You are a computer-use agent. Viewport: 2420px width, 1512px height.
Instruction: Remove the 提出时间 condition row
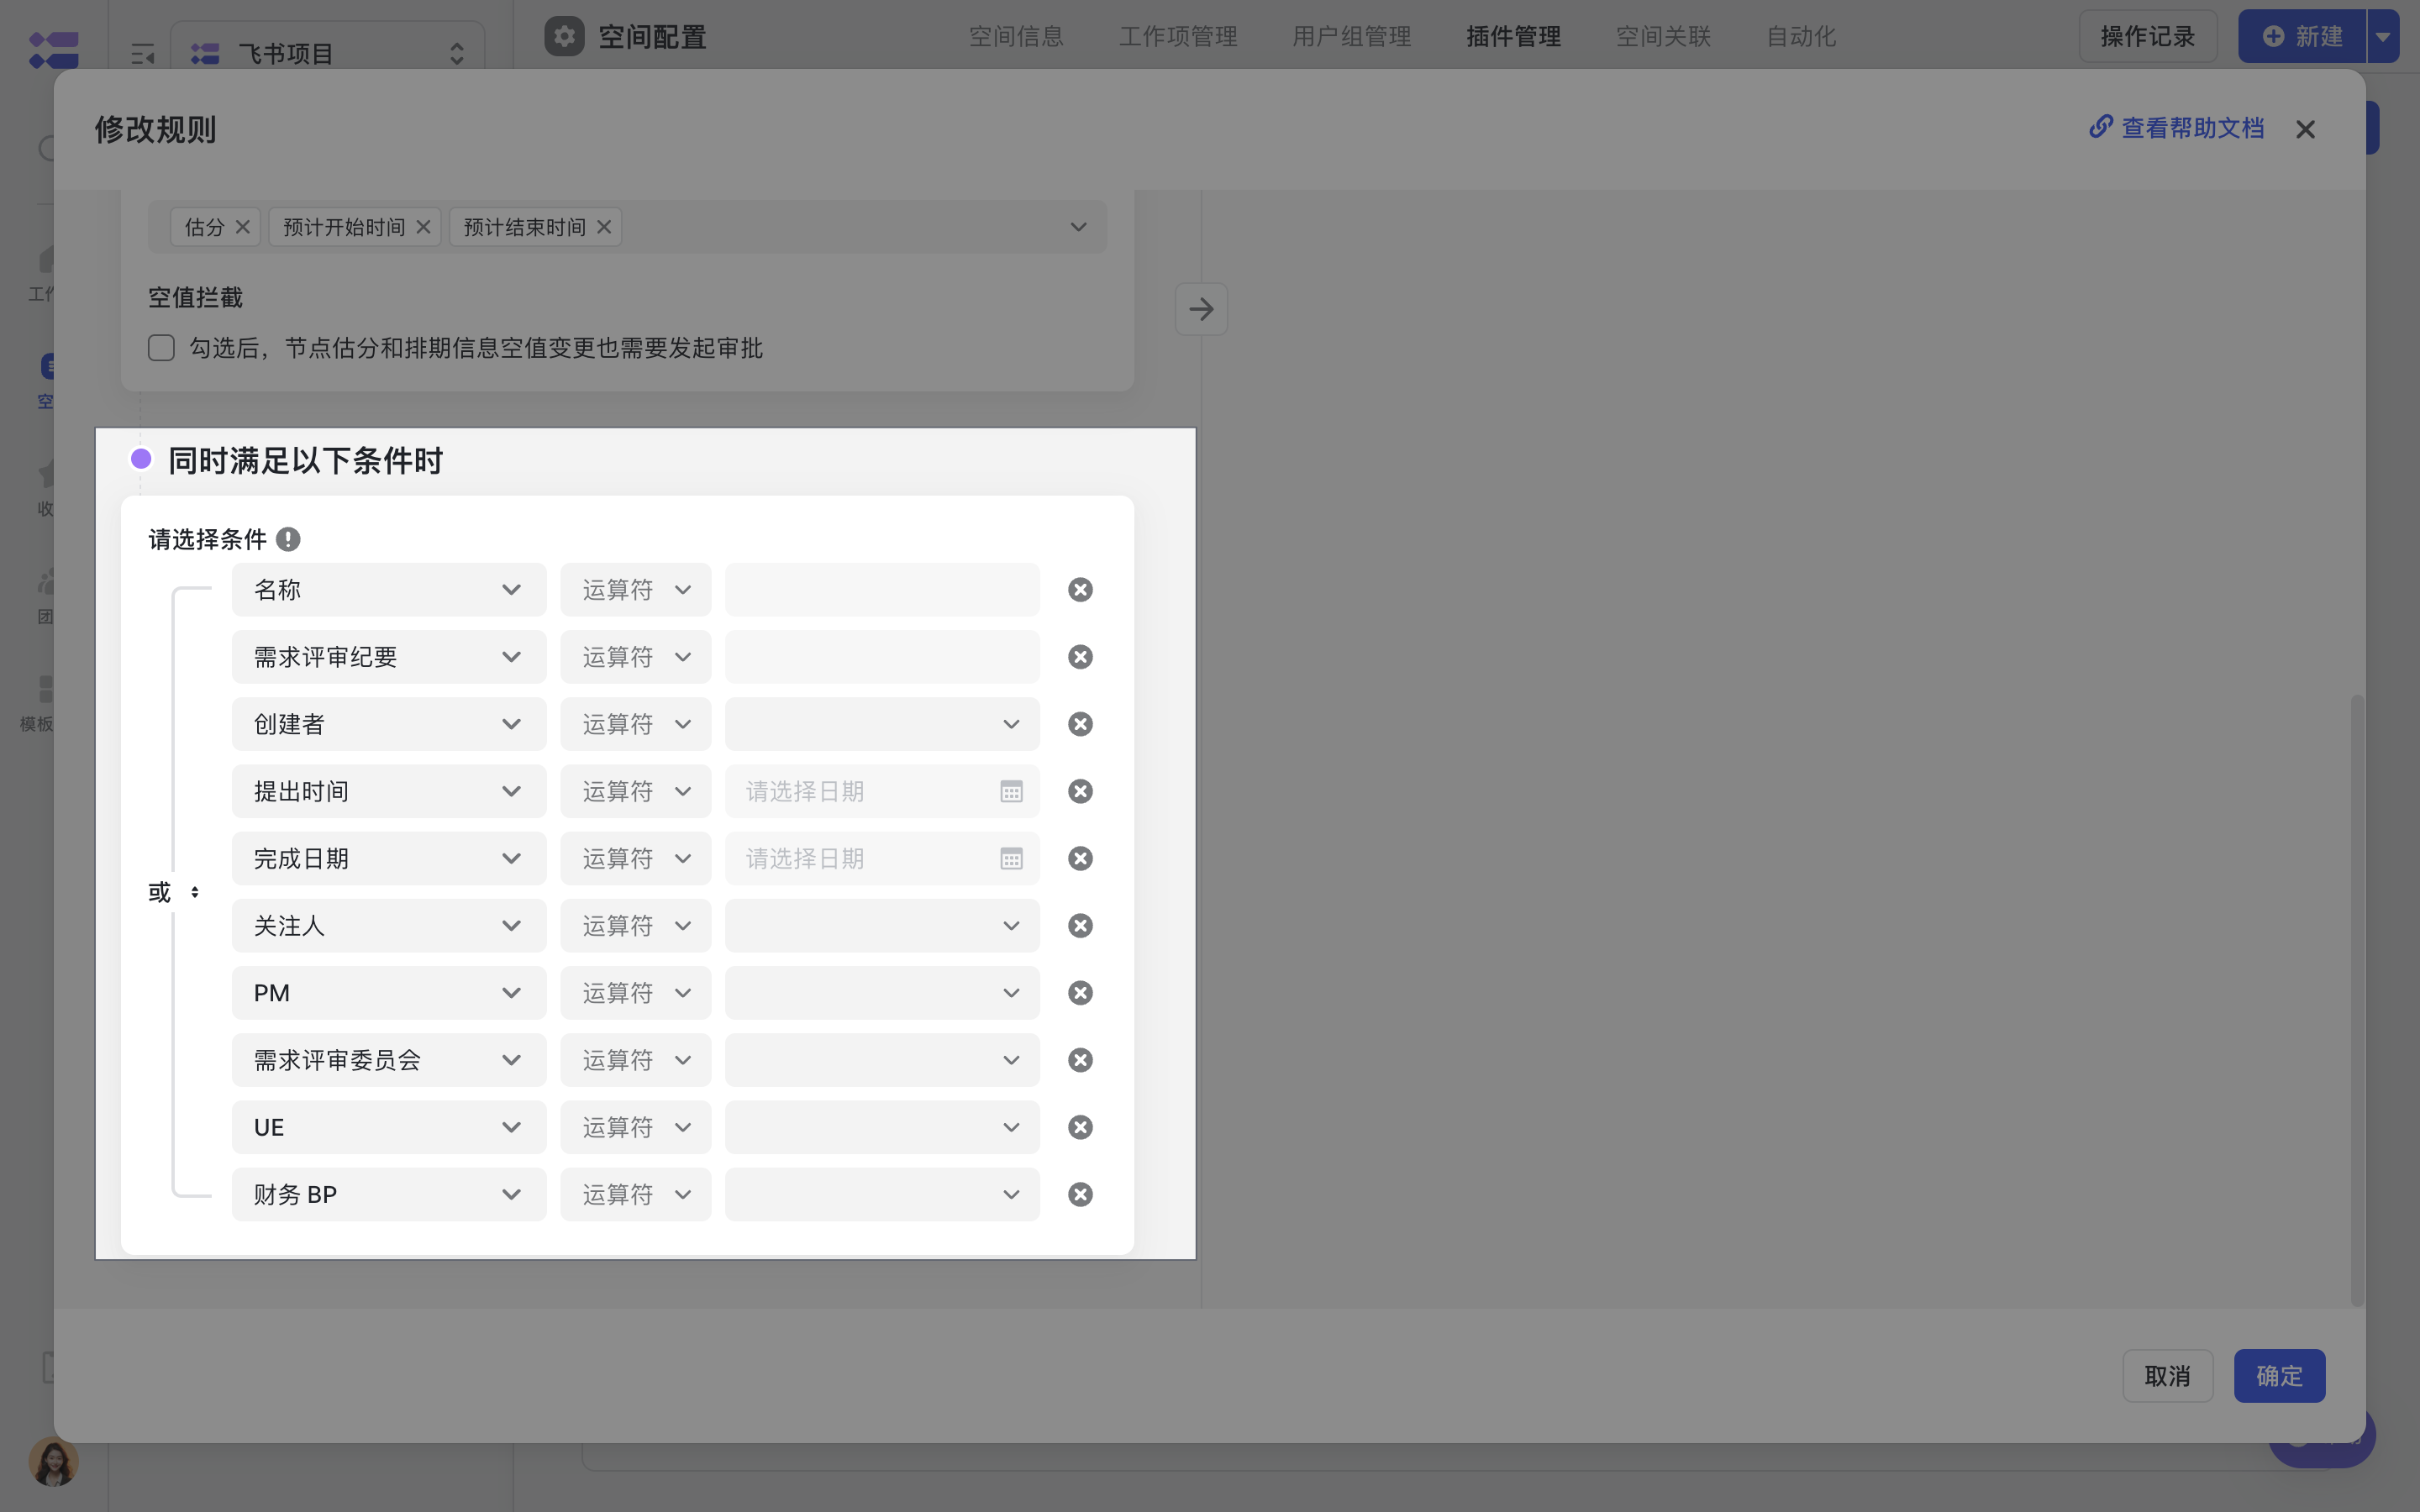pyautogui.click(x=1080, y=791)
